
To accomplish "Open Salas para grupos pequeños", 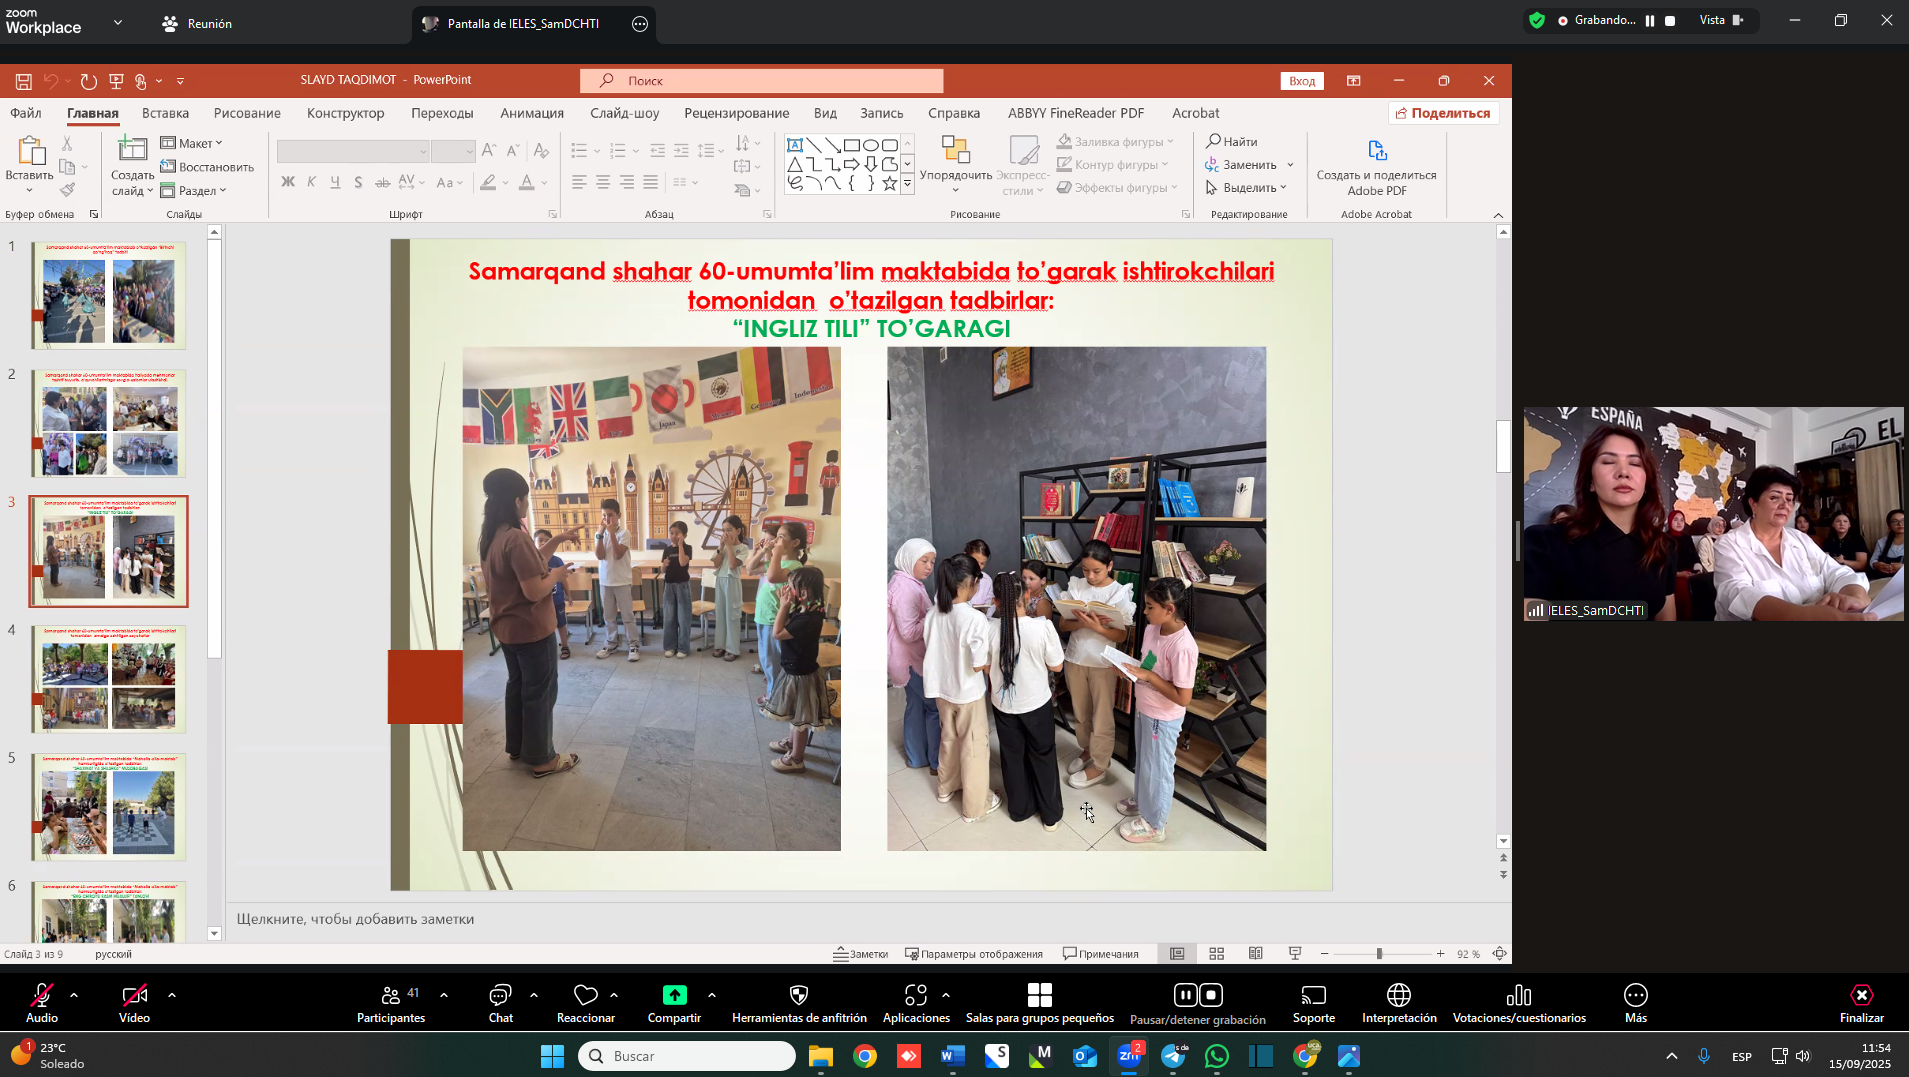I will [x=1040, y=1003].
